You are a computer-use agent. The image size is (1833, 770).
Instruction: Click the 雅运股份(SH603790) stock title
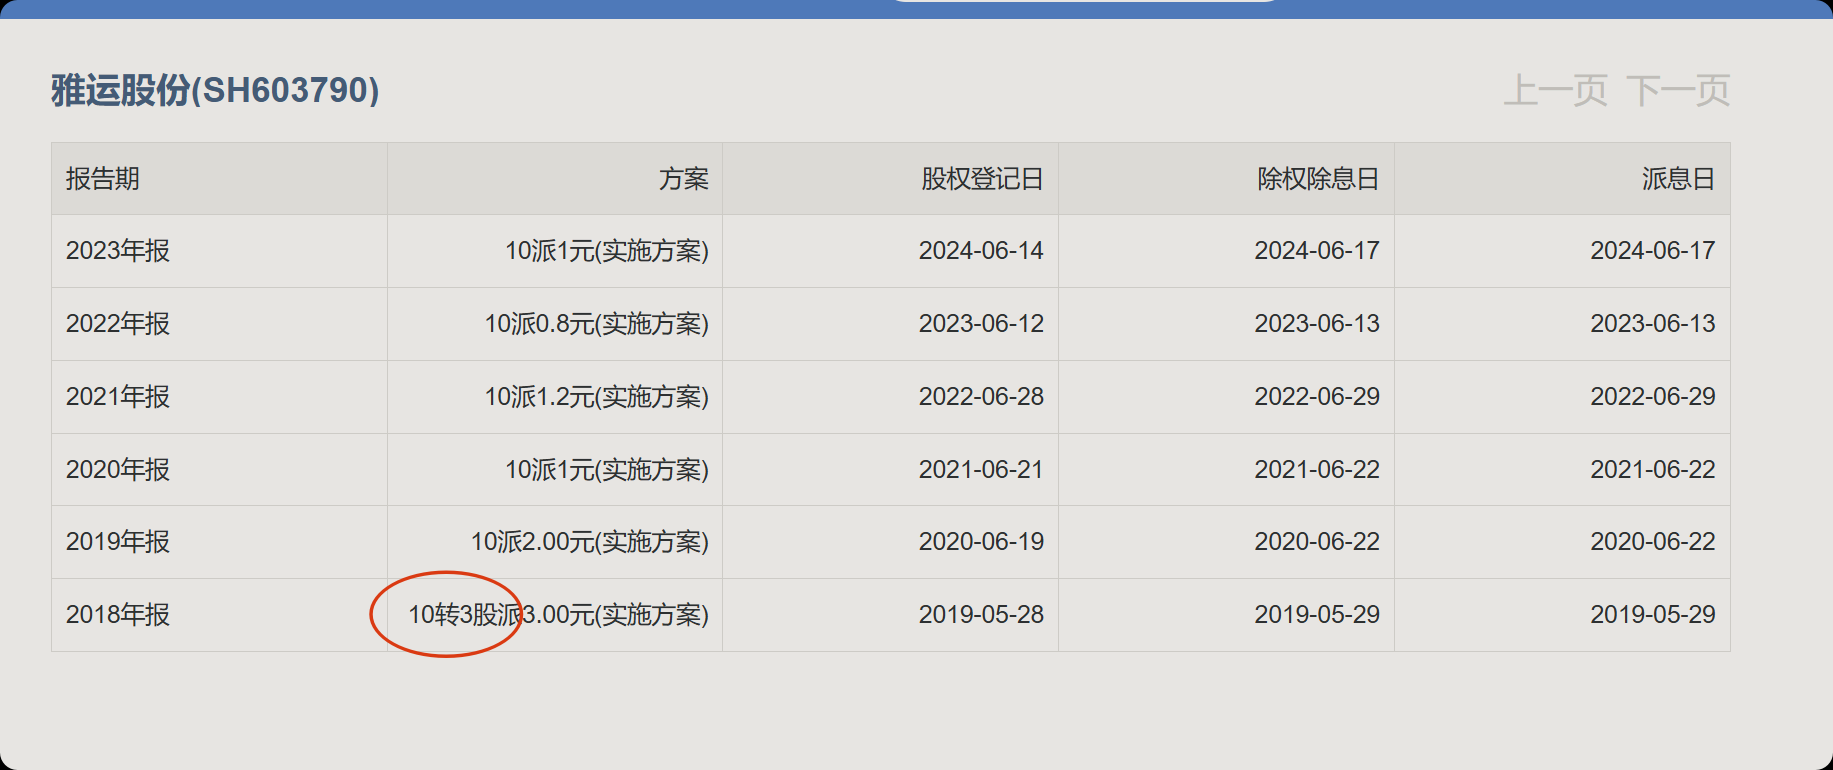215,91
